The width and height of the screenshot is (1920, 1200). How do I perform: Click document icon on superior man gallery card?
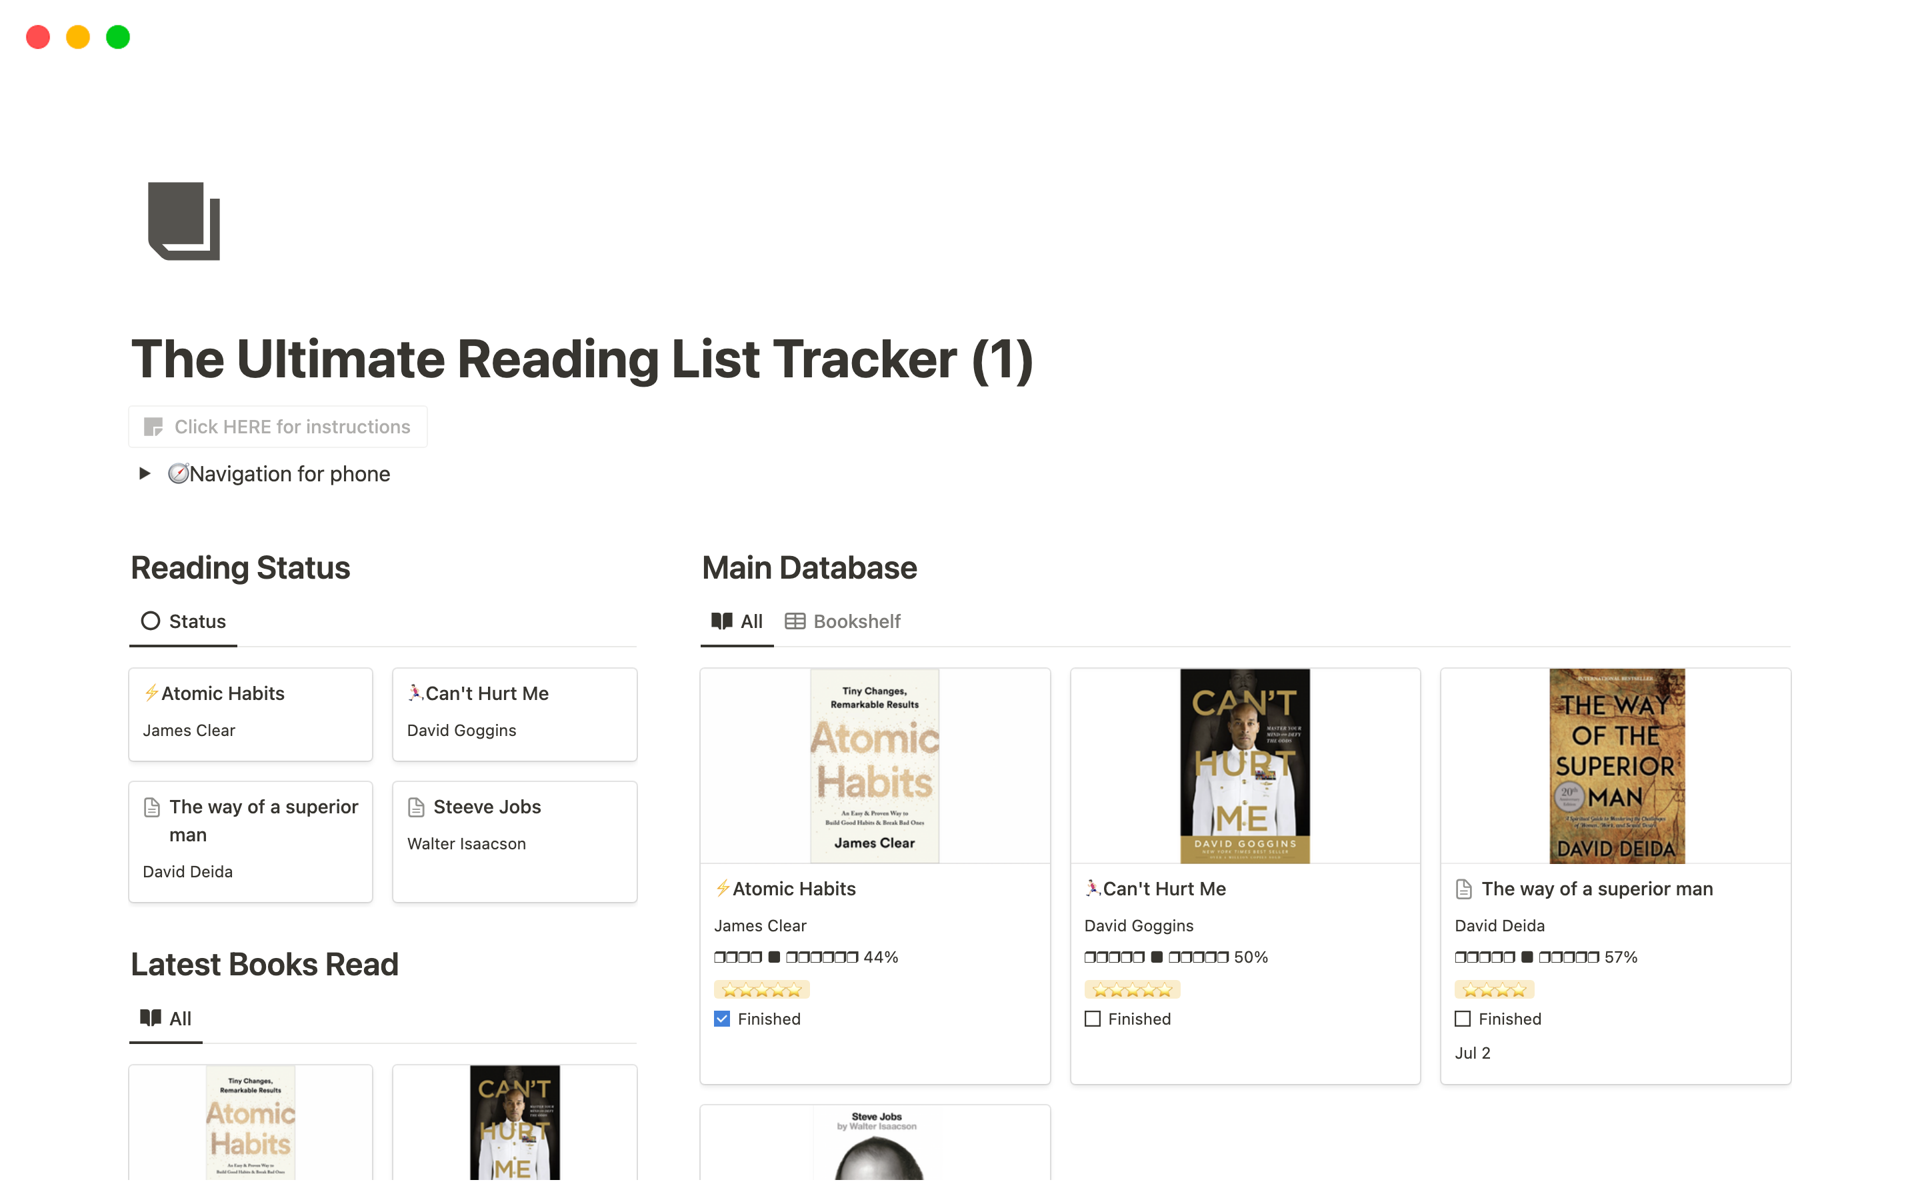tap(1464, 889)
